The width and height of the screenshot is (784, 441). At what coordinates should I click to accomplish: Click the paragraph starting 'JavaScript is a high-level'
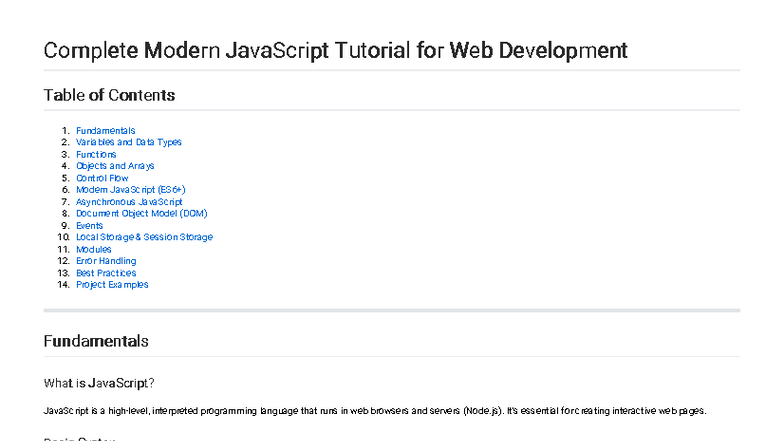pos(375,411)
